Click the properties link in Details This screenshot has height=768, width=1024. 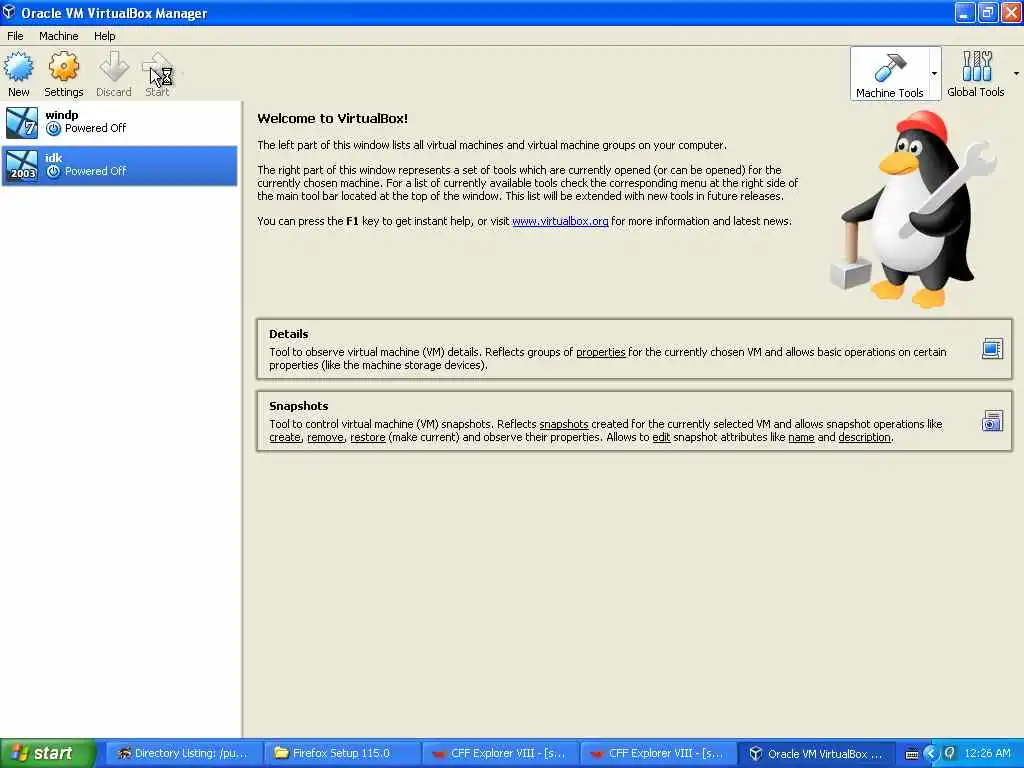tap(600, 352)
